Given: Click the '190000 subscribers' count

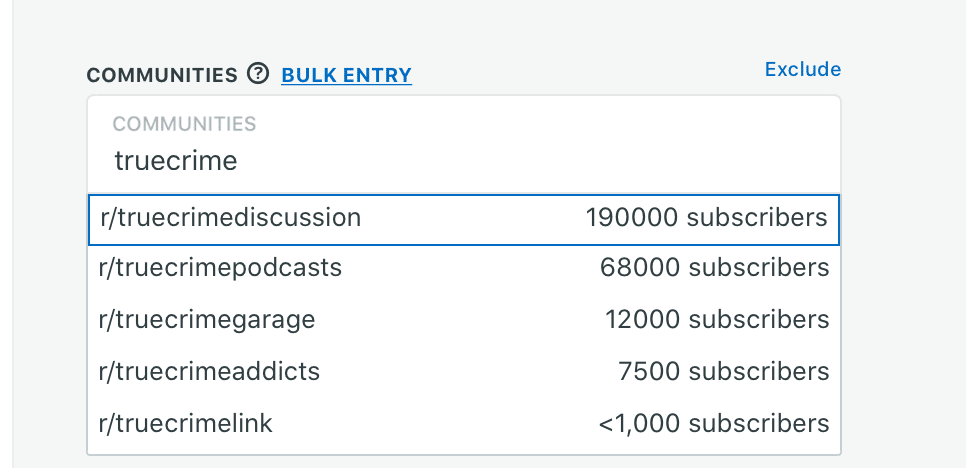Looking at the screenshot, I should (x=707, y=217).
